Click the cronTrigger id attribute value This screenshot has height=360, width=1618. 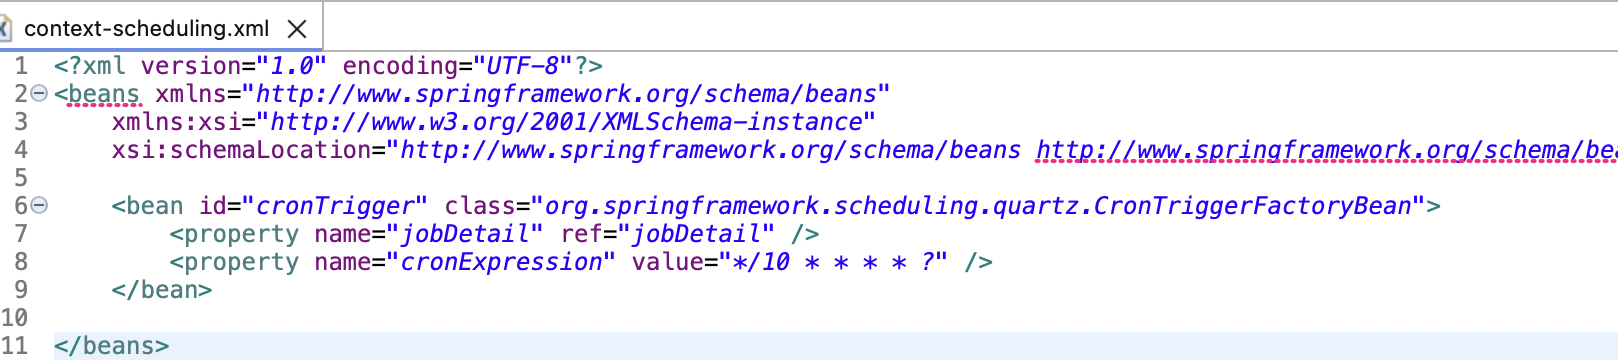click(335, 206)
